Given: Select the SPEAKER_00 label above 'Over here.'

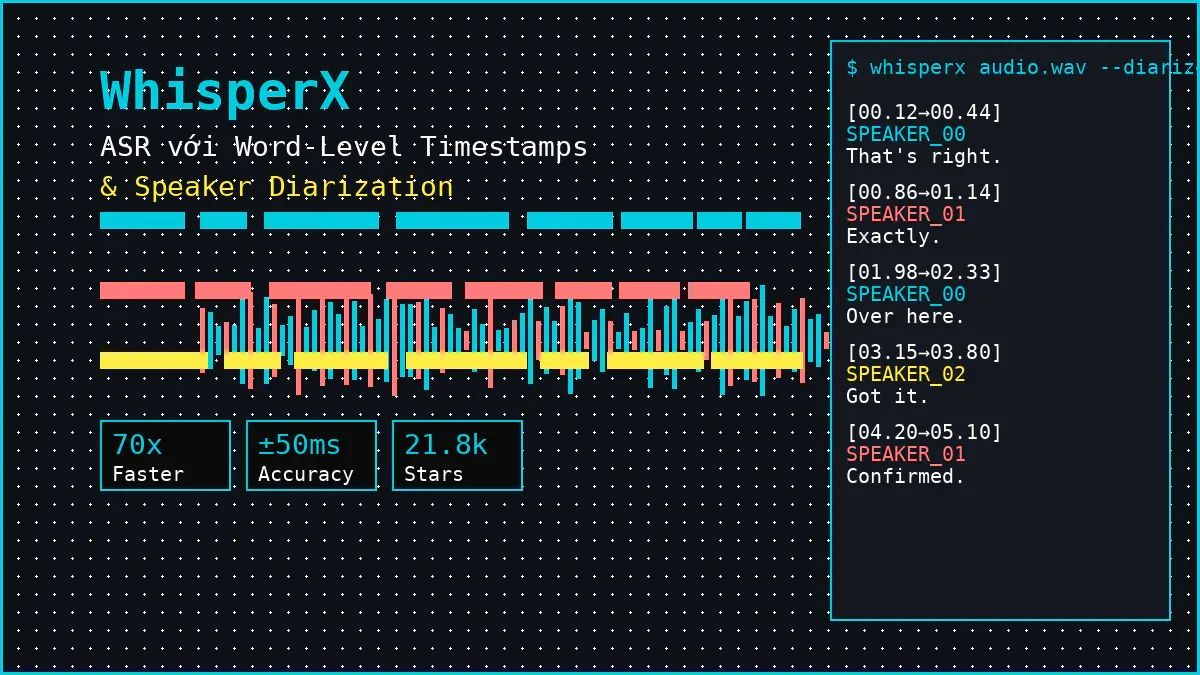Looking at the screenshot, I should (x=906, y=294).
